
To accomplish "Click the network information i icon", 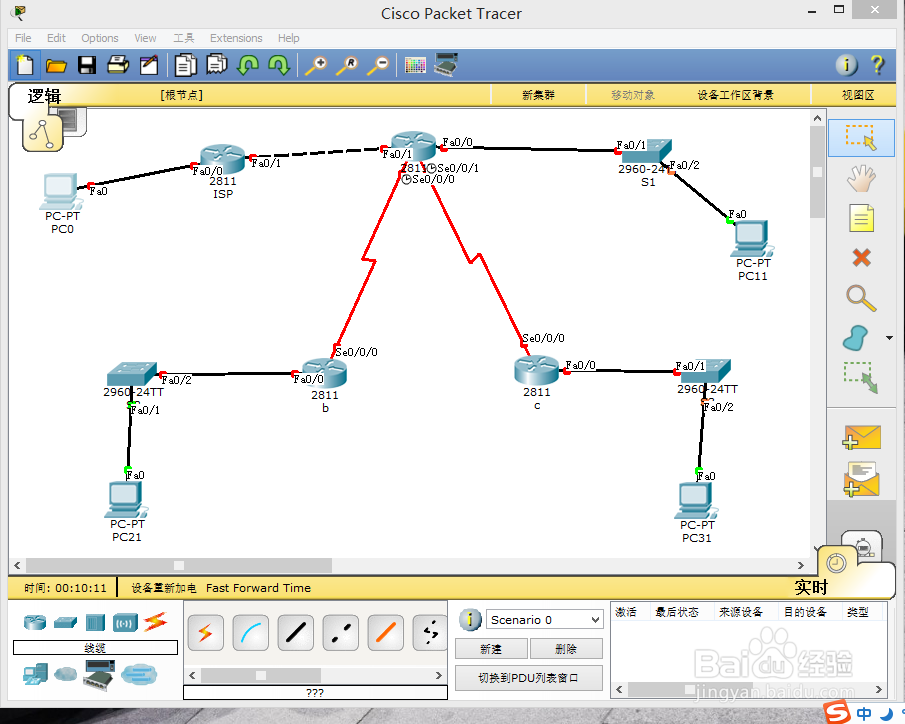I will point(847,65).
